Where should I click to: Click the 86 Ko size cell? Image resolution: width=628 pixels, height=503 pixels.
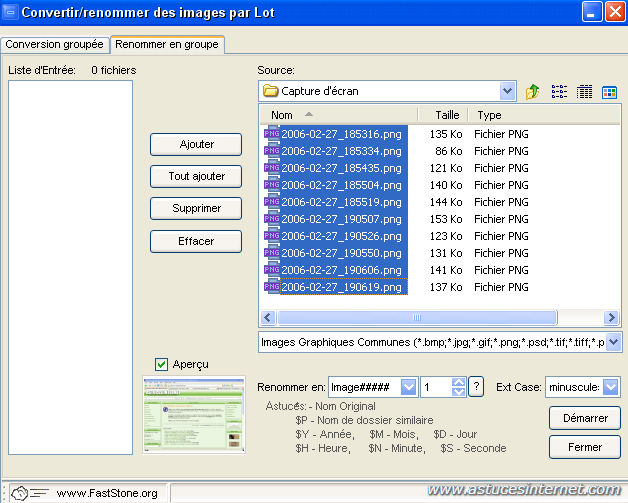tap(449, 151)
